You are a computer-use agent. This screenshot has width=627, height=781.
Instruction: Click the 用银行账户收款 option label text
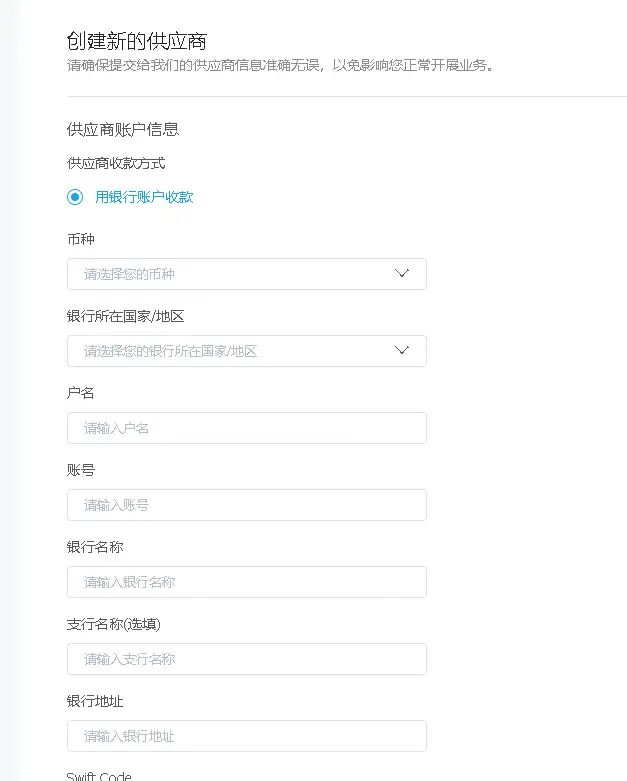pyautogui.click(x=144, y=197)
